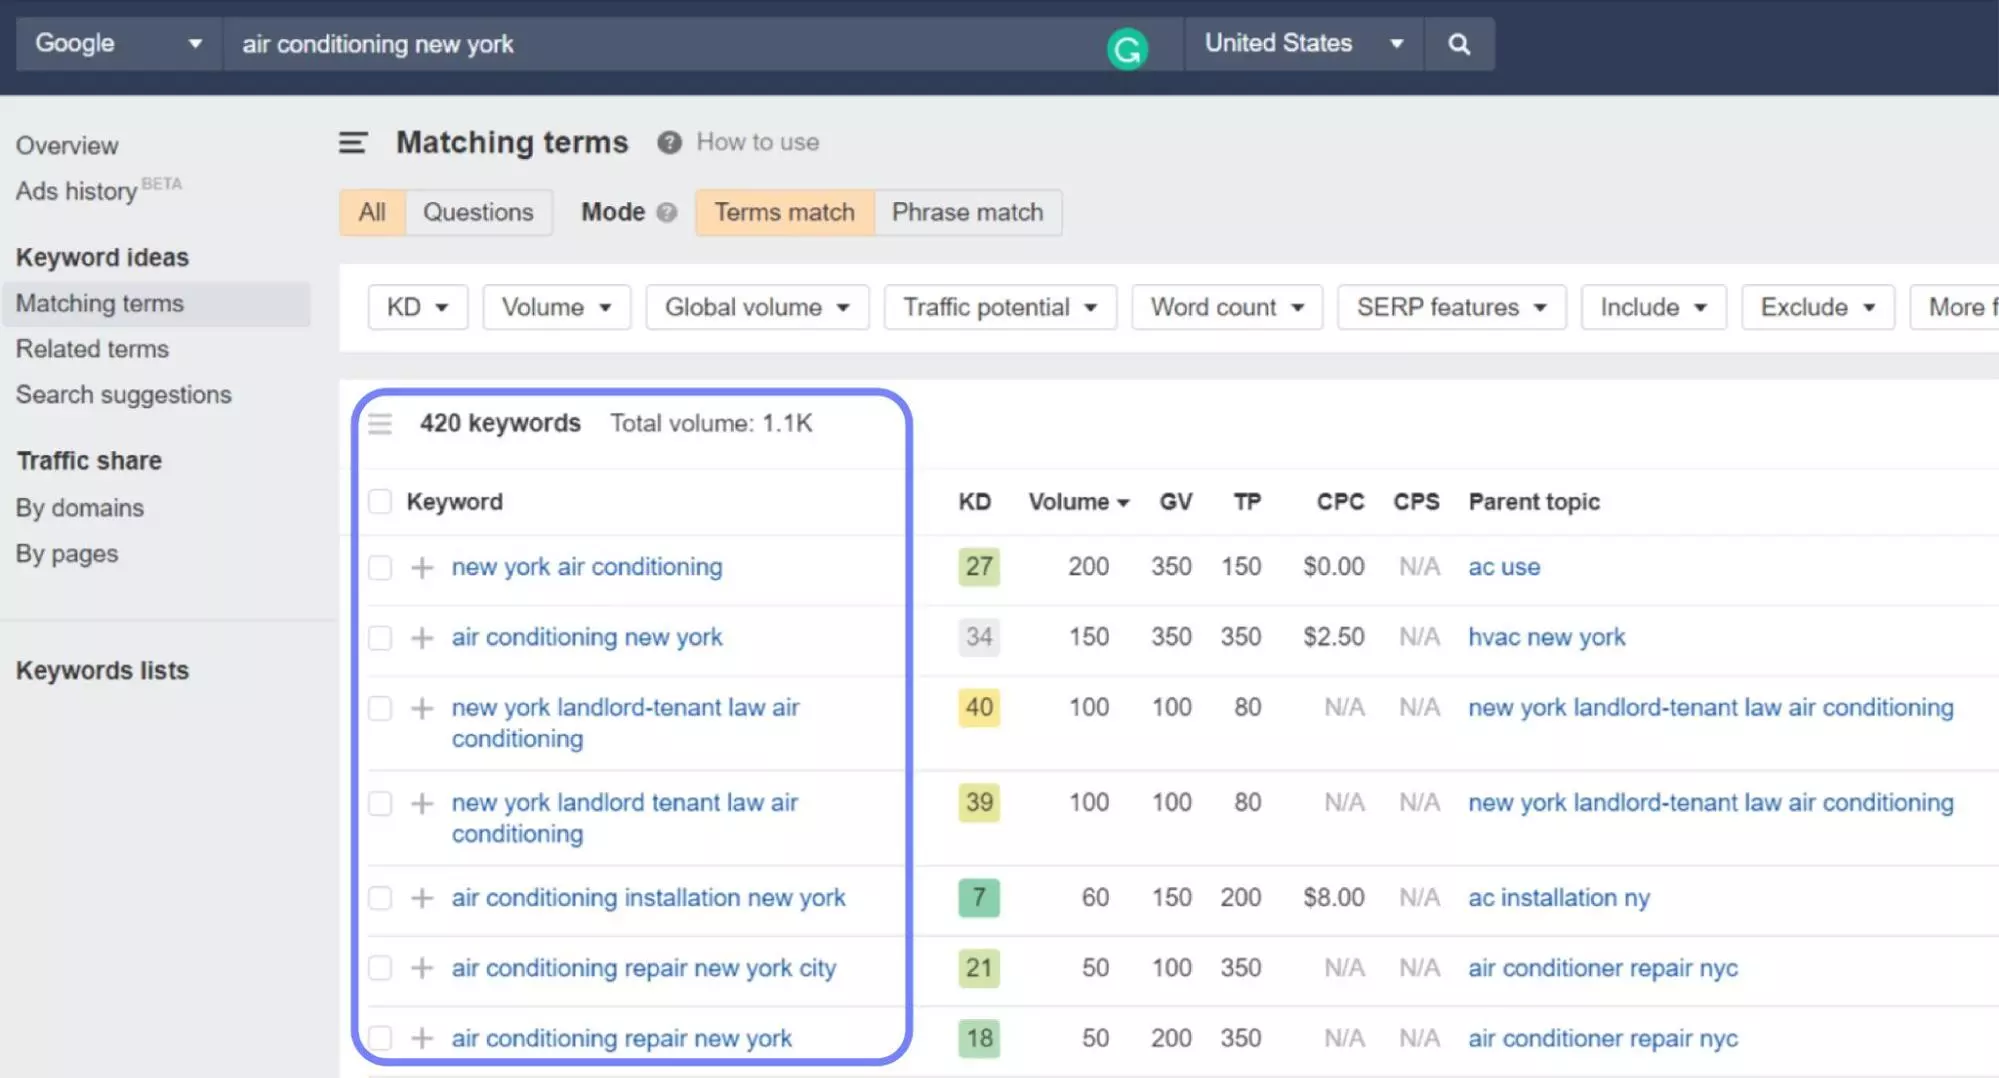The image size is (1999, 1078).
Task: Open keyword 'air conditioning installation new york'
Action: [648, 898]
